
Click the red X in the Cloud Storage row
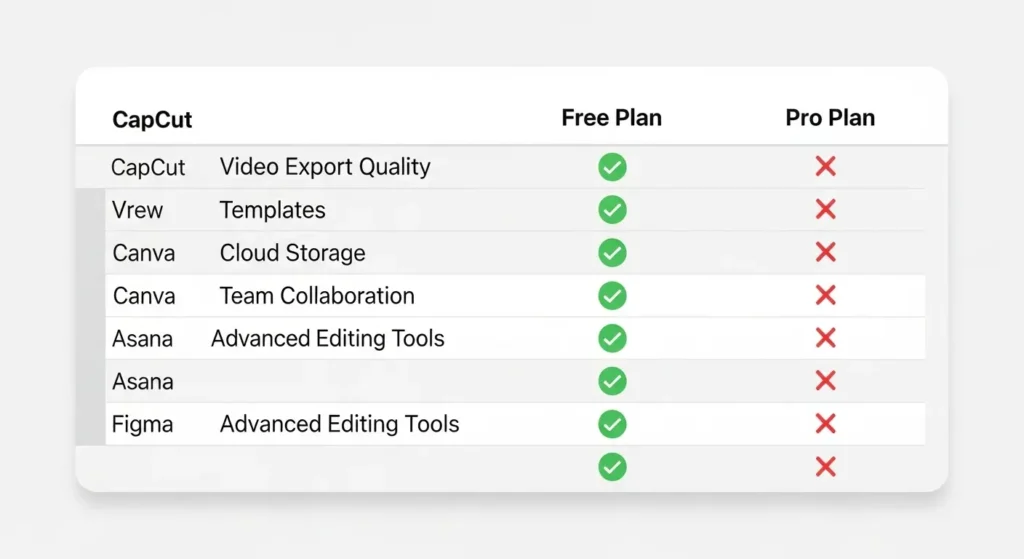(825, 253)
